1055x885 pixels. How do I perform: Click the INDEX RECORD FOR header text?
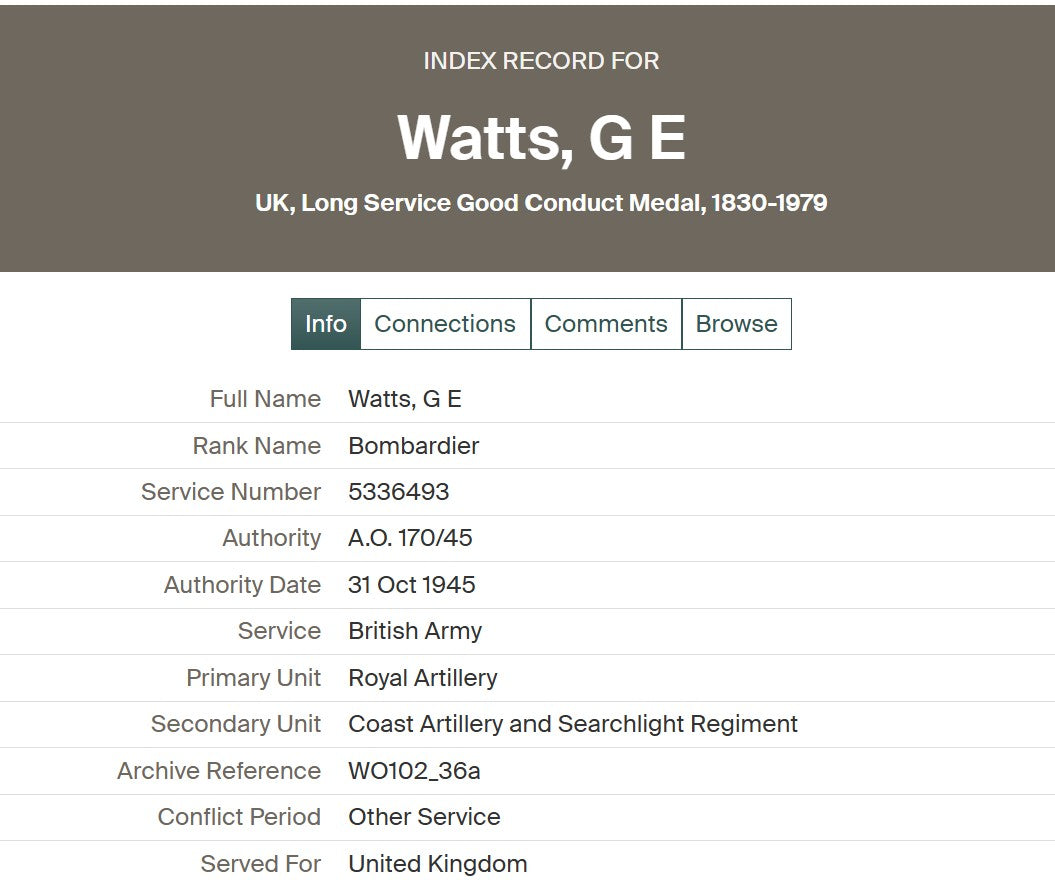click(x=542, y=61)
